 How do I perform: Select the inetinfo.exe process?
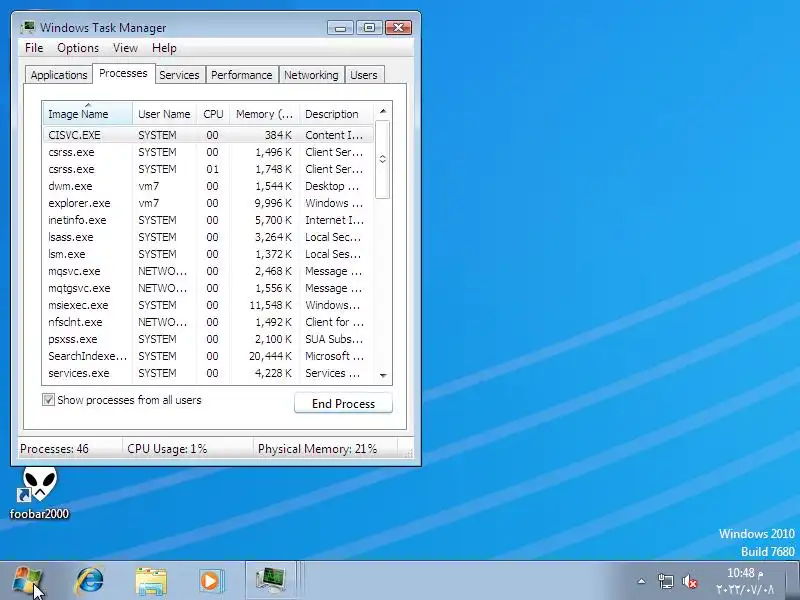[208, 220]
